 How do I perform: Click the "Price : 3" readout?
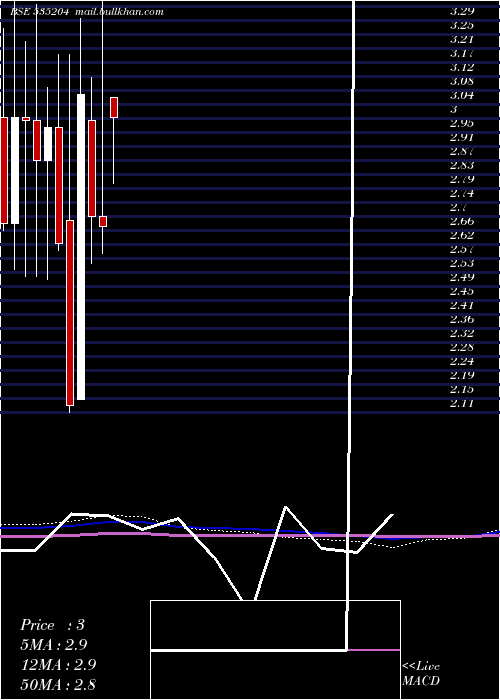tap(52, 625)
